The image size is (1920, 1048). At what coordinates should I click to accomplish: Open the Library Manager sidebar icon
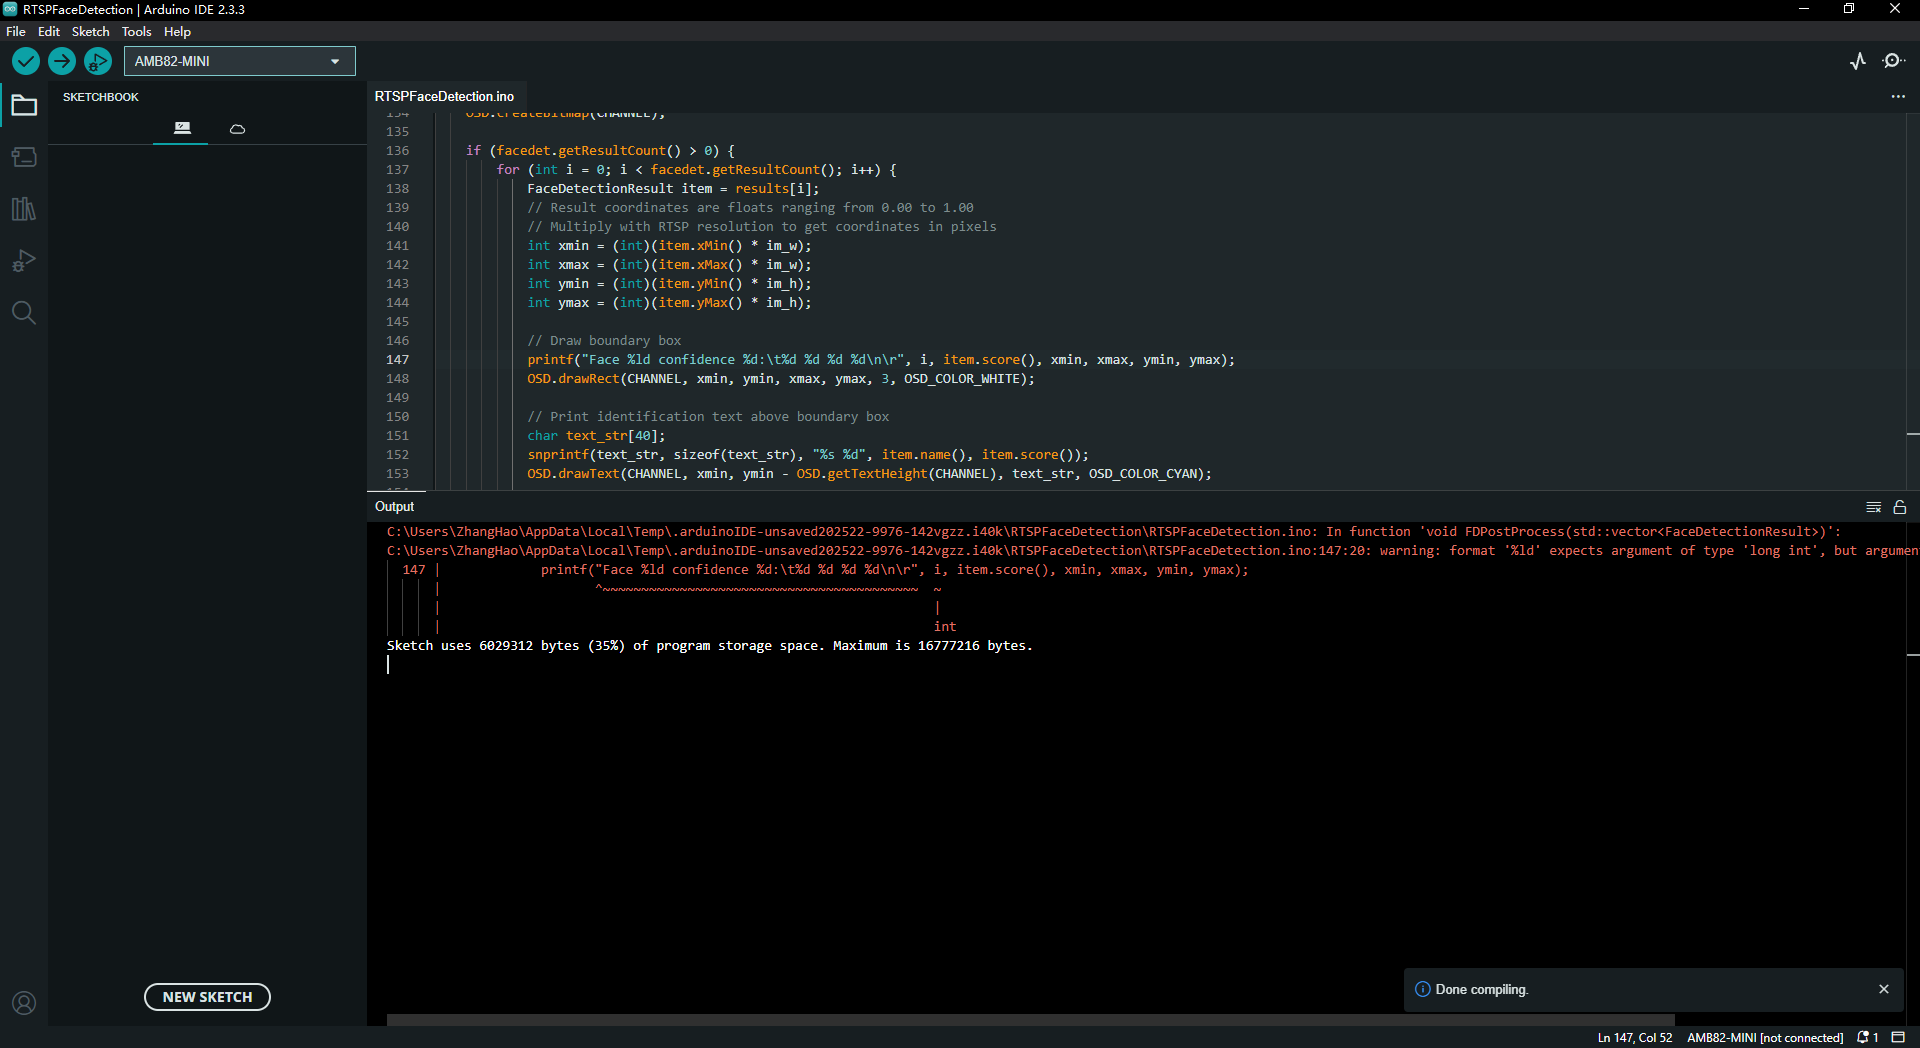pyautogui.click(x=24, y=209)
